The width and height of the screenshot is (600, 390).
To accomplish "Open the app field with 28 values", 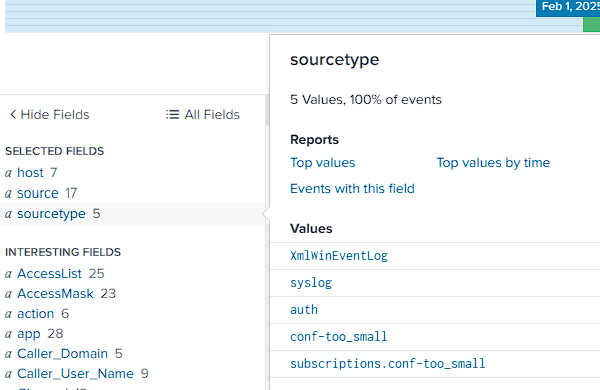I will point(29,334).
